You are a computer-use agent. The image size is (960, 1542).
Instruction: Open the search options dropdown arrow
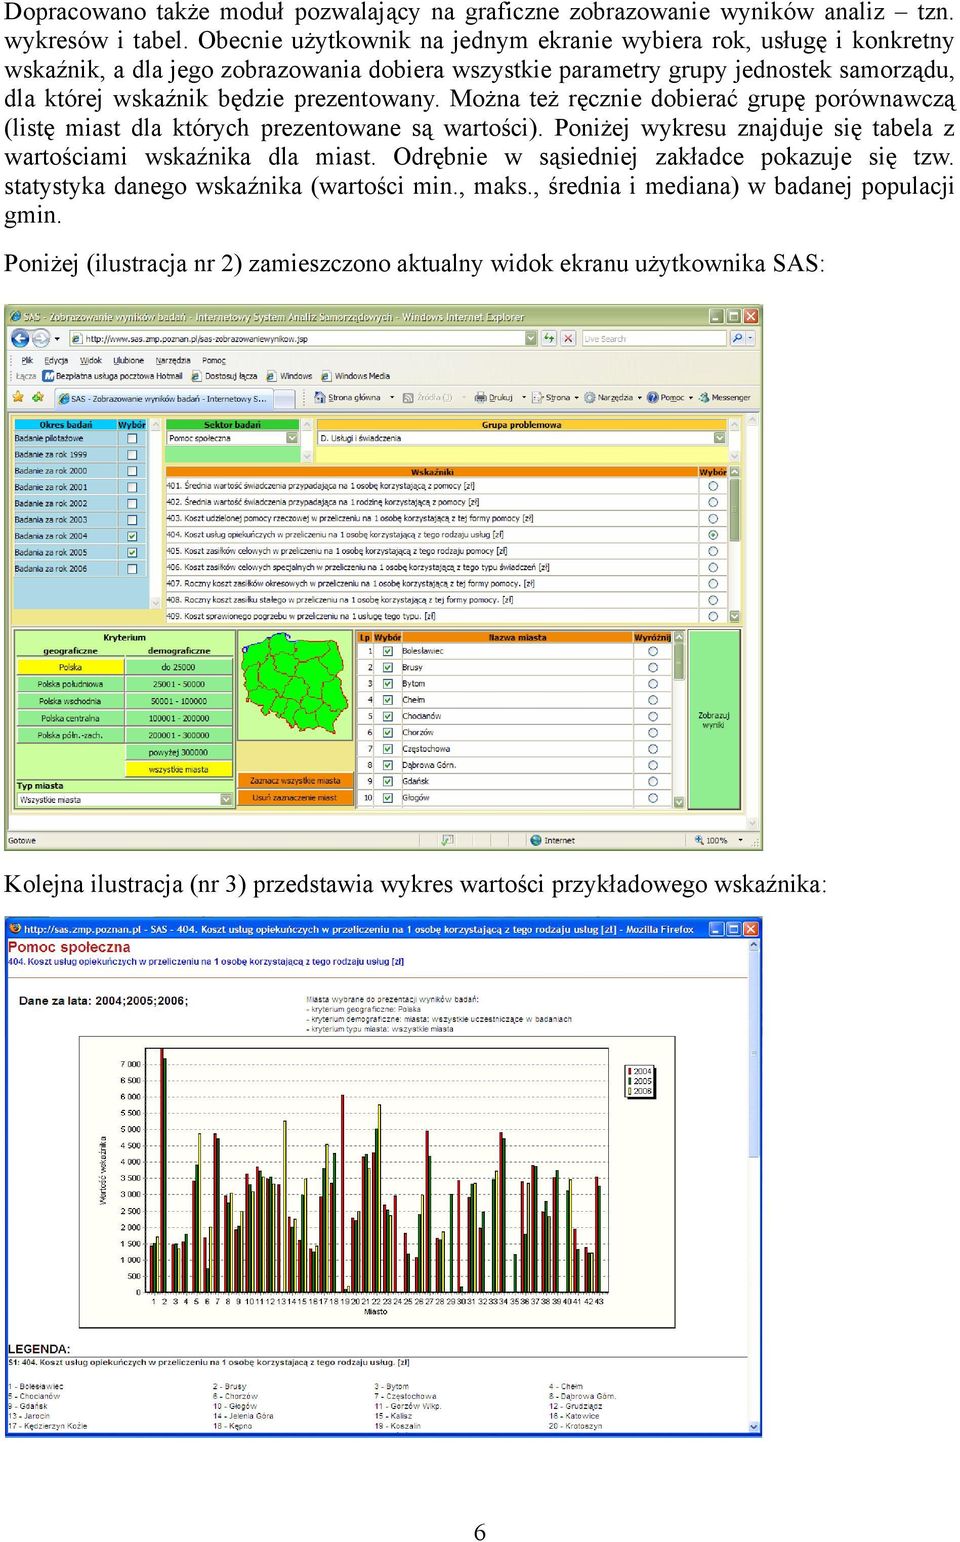(x=750, y=338)
